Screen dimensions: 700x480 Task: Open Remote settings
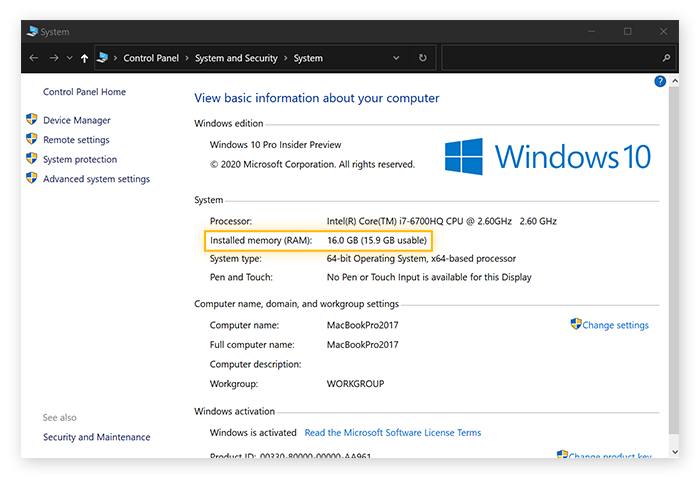point(76,140)
